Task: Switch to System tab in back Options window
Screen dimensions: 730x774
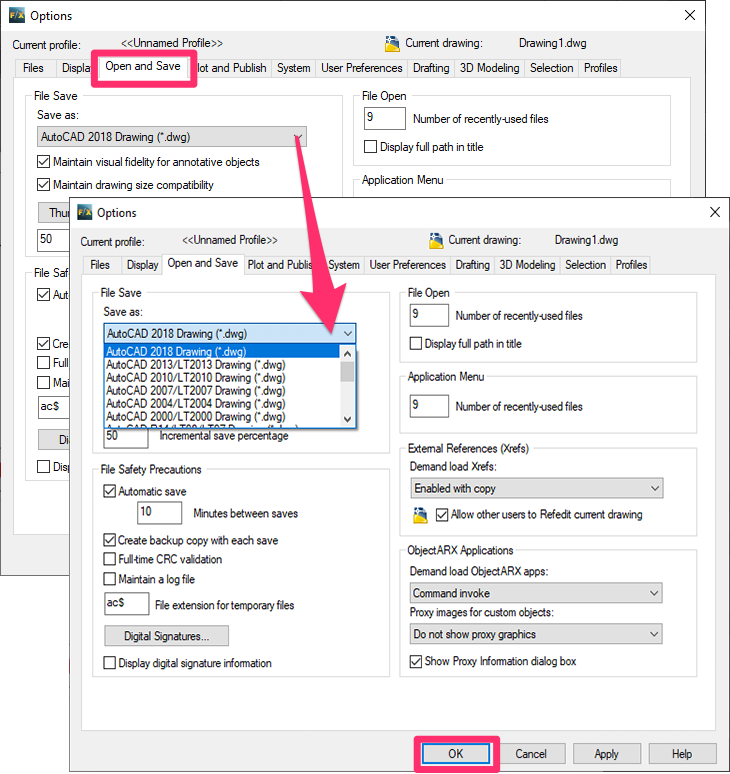Action: pos(294,68)
